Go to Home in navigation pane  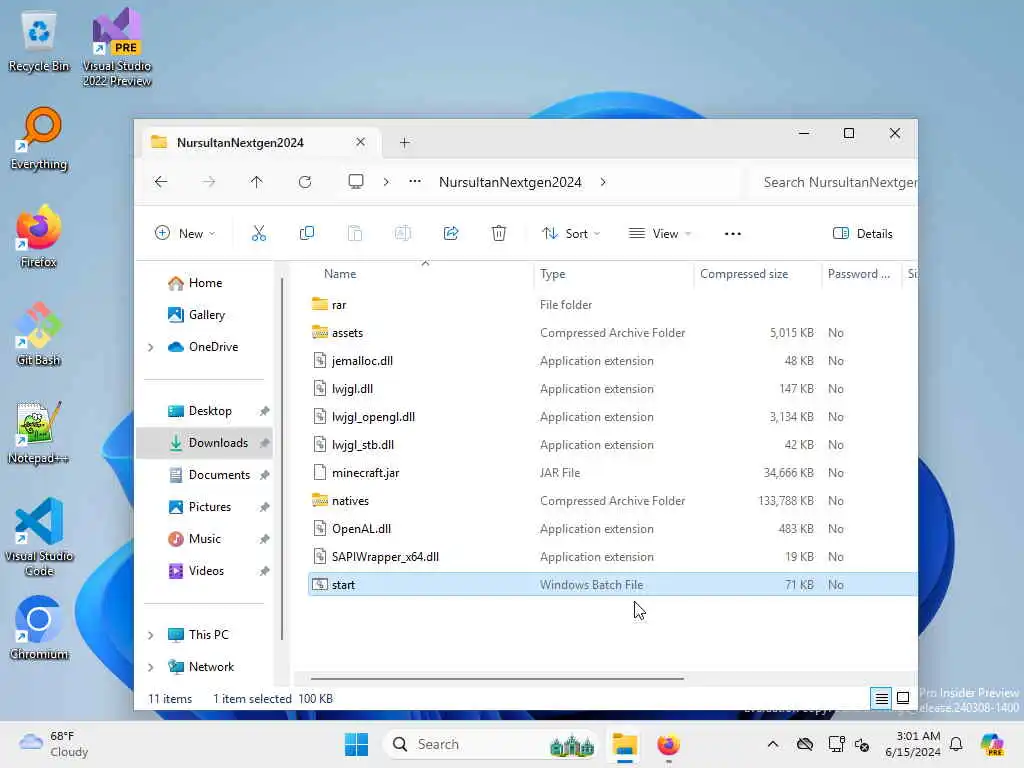(x=205, y=283)
